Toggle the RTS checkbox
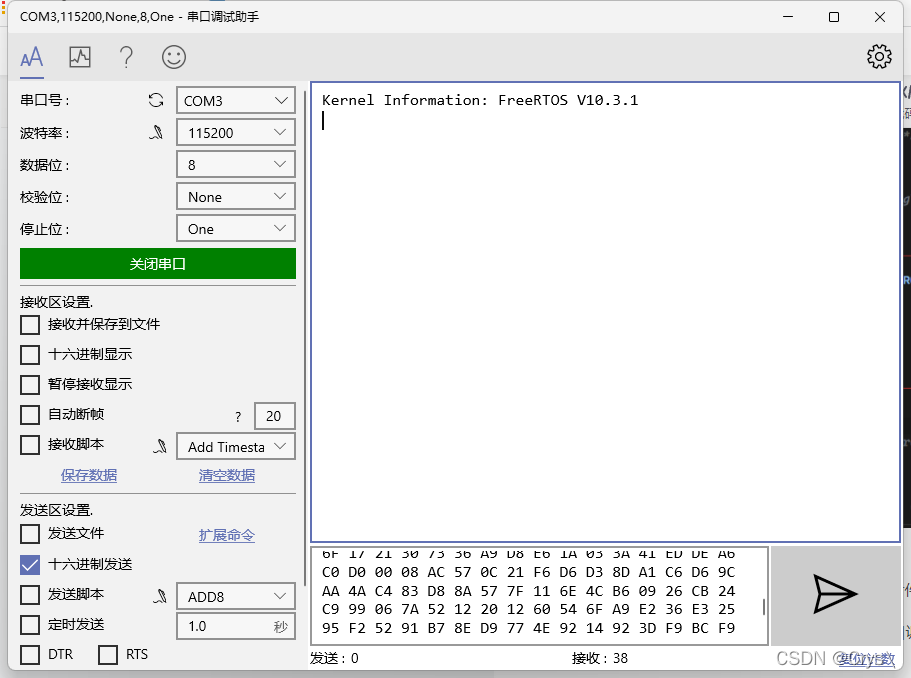The image size is (911, 678). click(x=107, y=655)
